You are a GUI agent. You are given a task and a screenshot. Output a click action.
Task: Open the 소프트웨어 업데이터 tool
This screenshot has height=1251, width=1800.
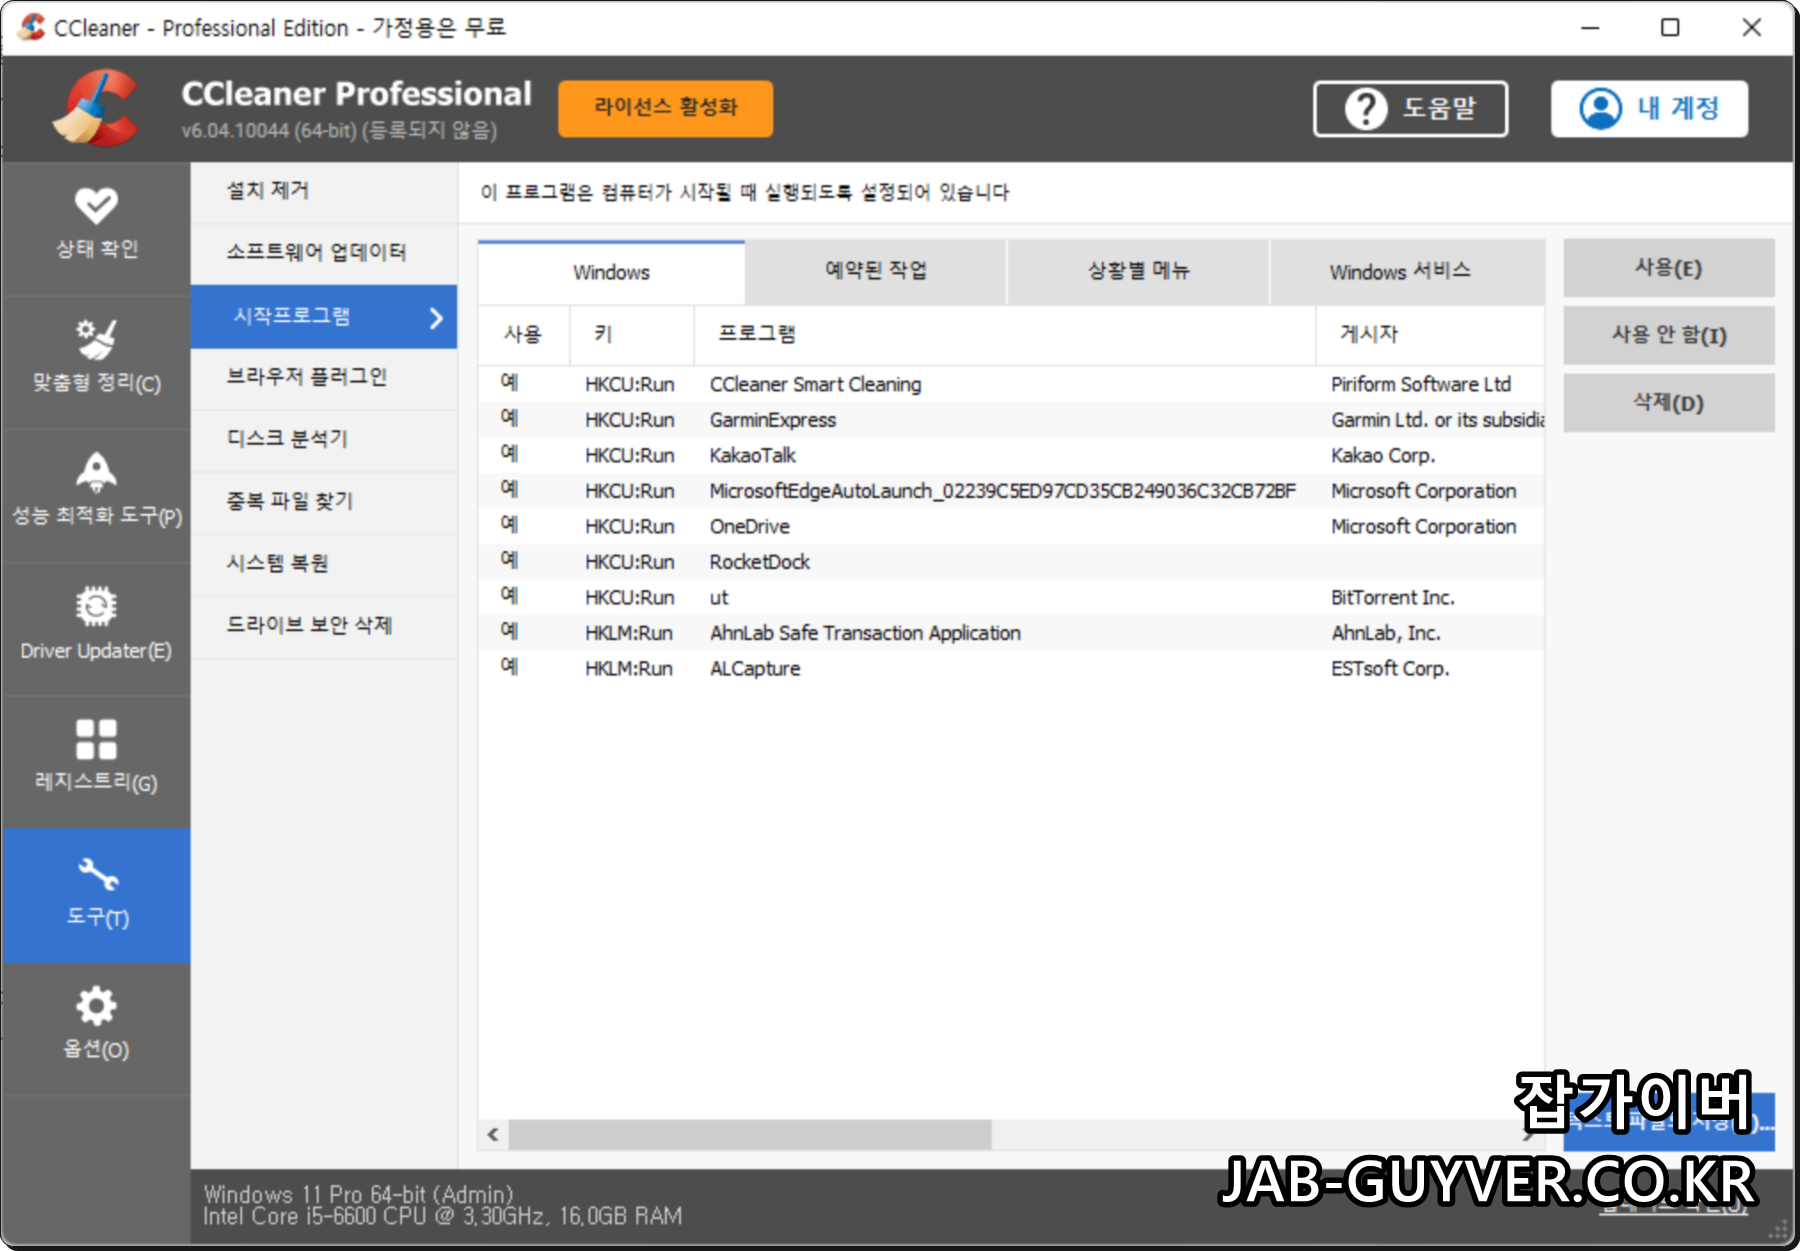[x=324, y=252]
